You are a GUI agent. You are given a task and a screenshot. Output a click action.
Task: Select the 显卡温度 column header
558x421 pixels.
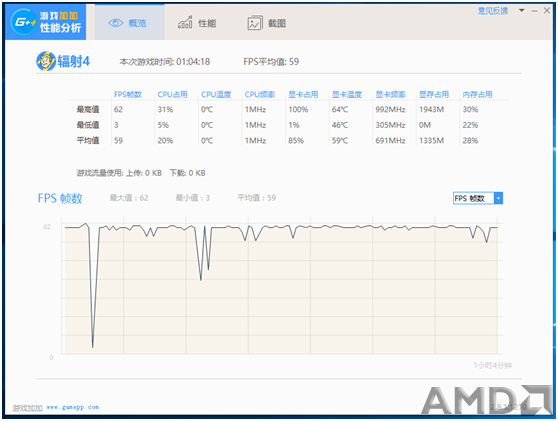[x=347, y=94]
